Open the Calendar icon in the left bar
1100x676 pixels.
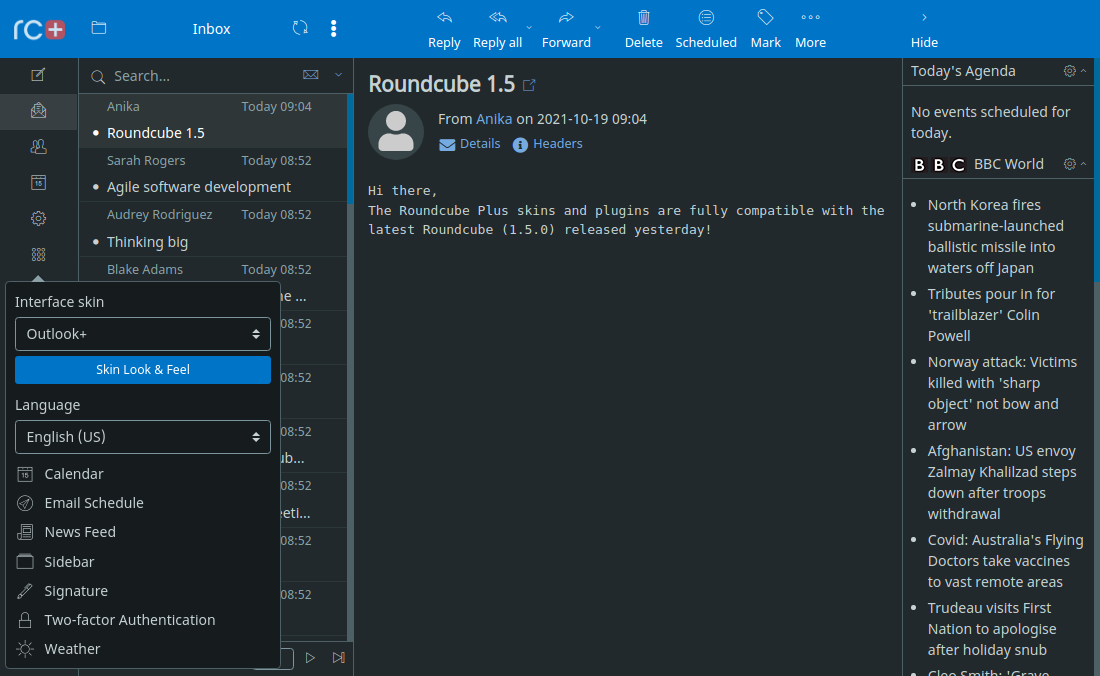click(x=39, y=182)
